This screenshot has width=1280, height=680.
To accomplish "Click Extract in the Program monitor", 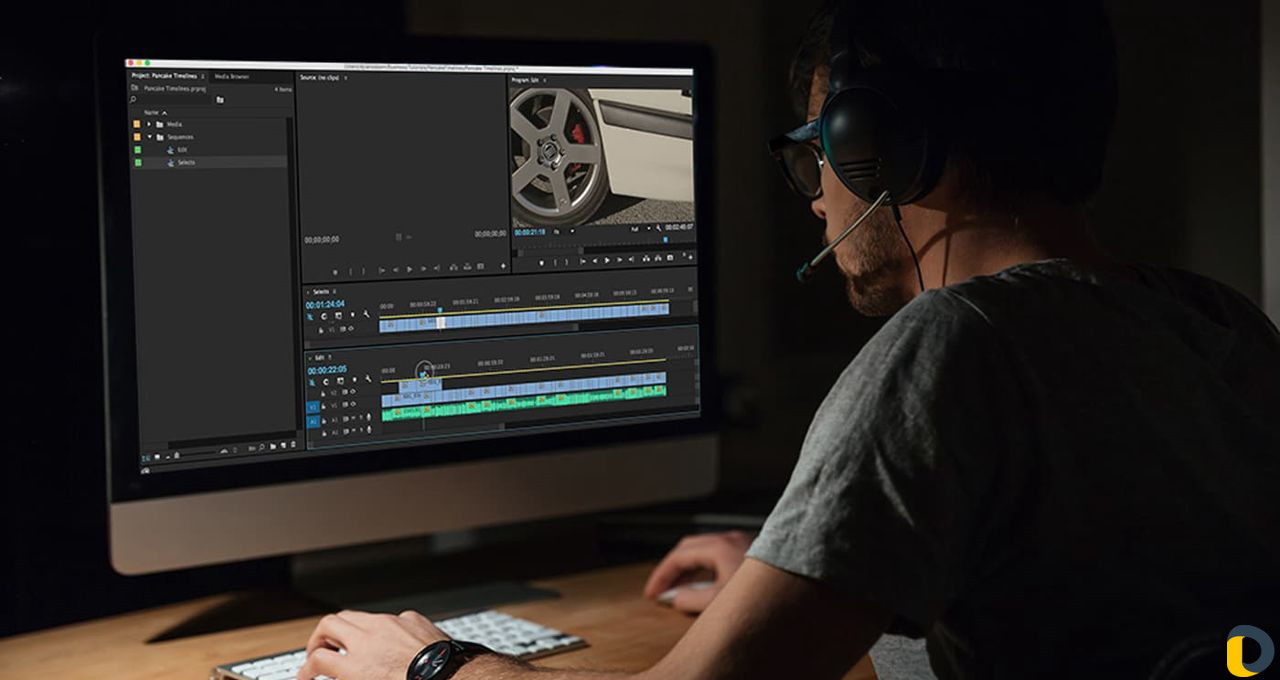I will coord(658,258).
